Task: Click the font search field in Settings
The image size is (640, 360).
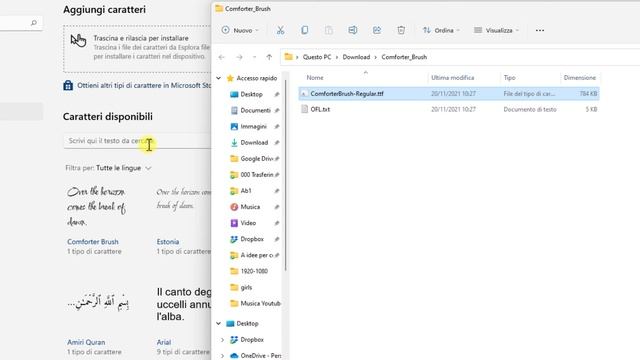Action: point(137,141)
